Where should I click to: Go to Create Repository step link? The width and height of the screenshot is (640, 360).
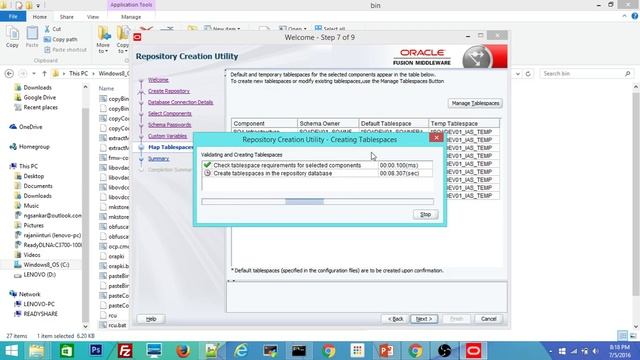pos(169,91)
